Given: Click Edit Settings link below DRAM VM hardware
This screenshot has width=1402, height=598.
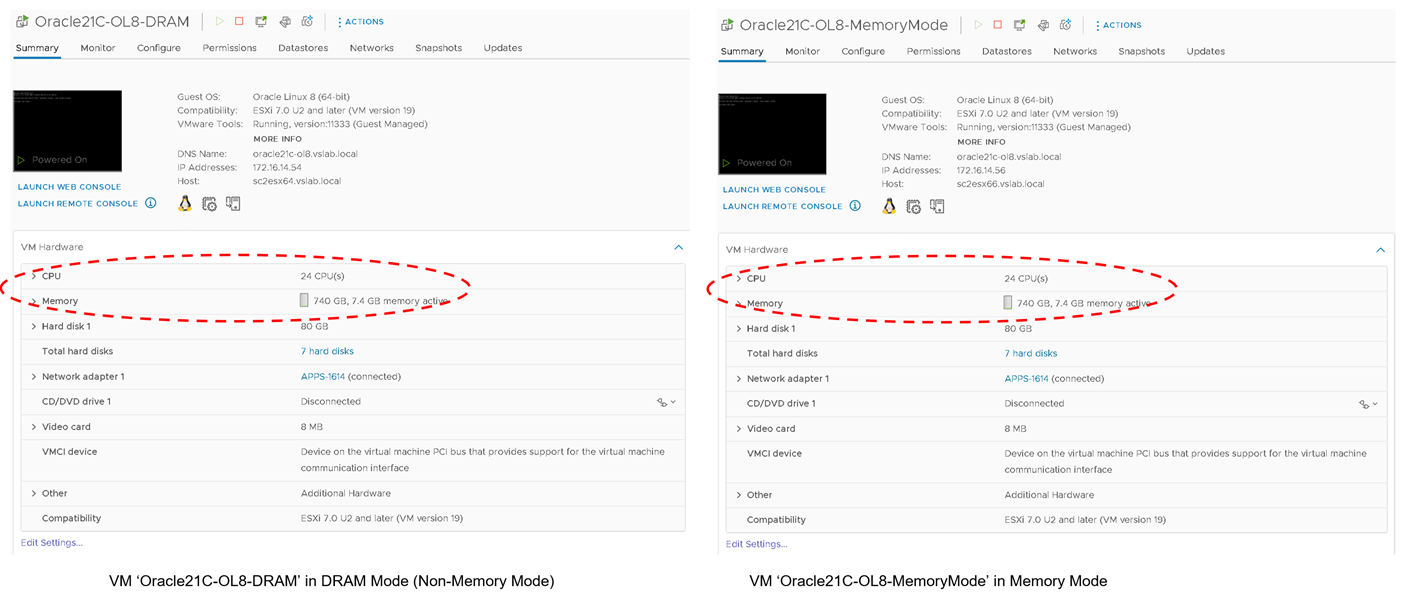Looking at the screenshot, I should (x=52, y=543).
